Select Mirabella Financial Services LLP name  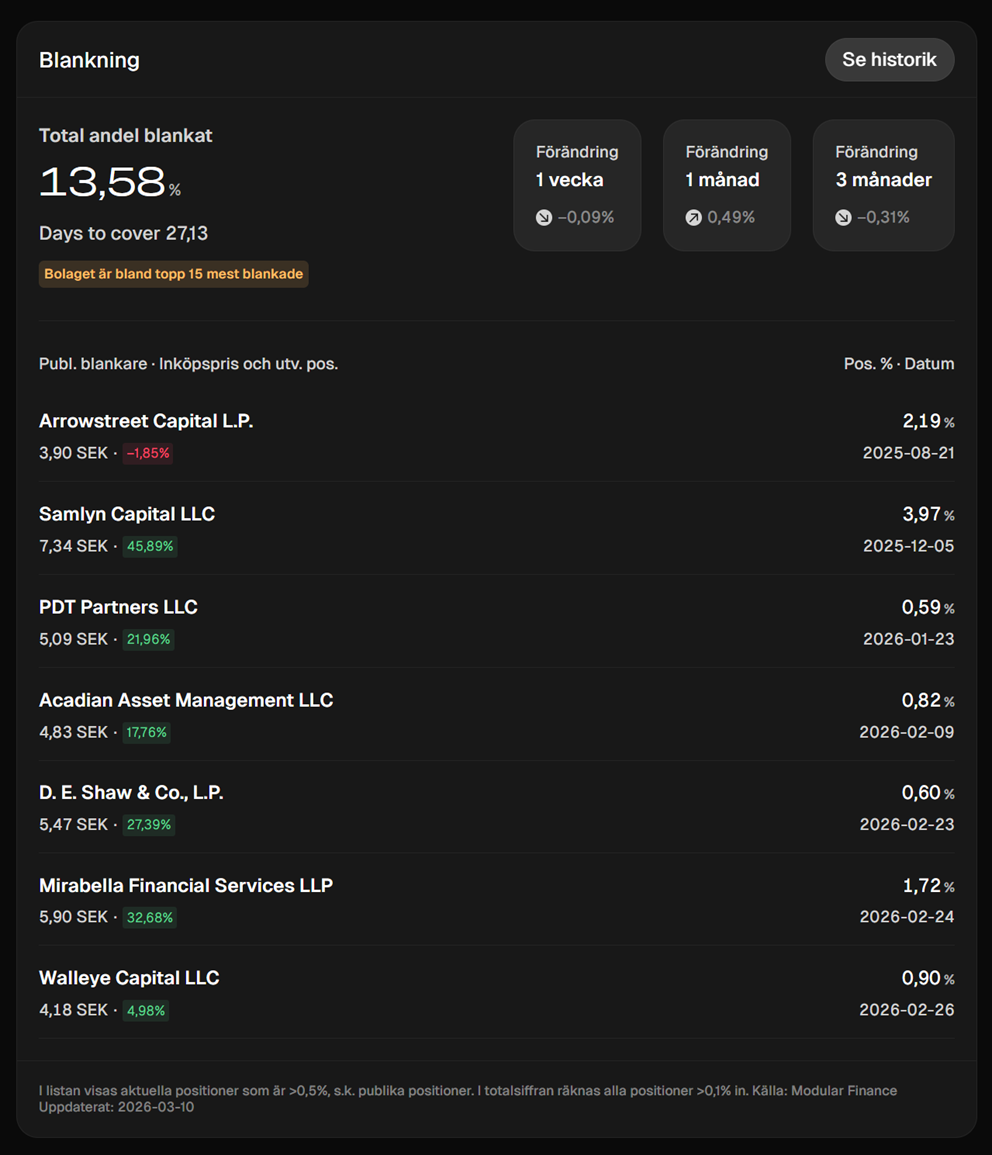[186, 885]
